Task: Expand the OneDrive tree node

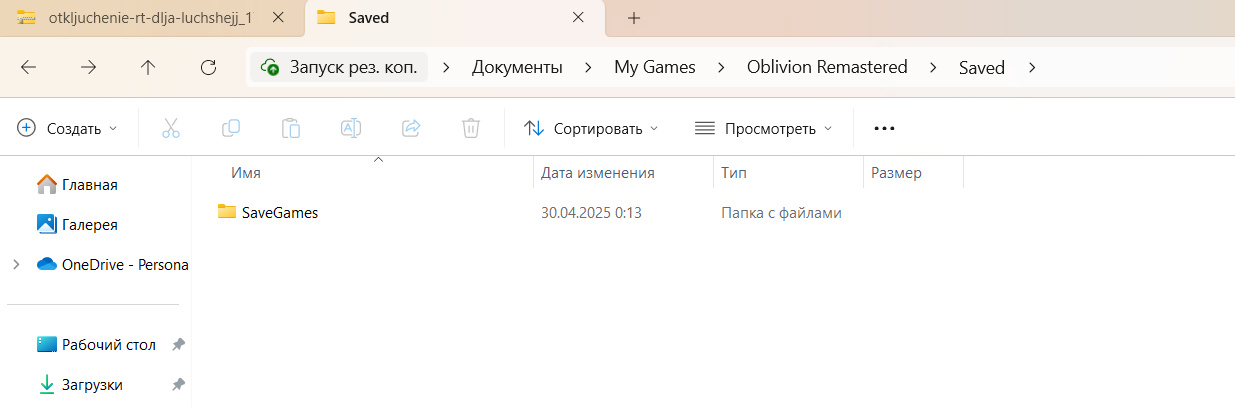Action: (x=15, y=265)
